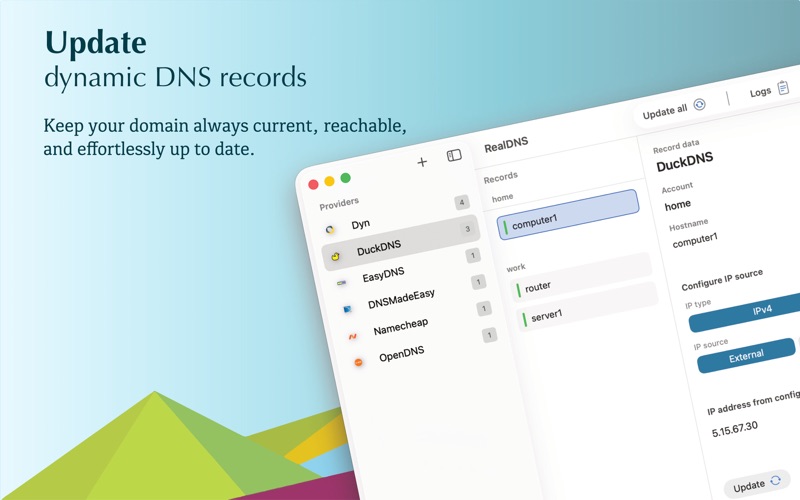This screenshot has width=800, height=500.
Task: Select Dyn in the providers list
Action: (x=397, y=218)
